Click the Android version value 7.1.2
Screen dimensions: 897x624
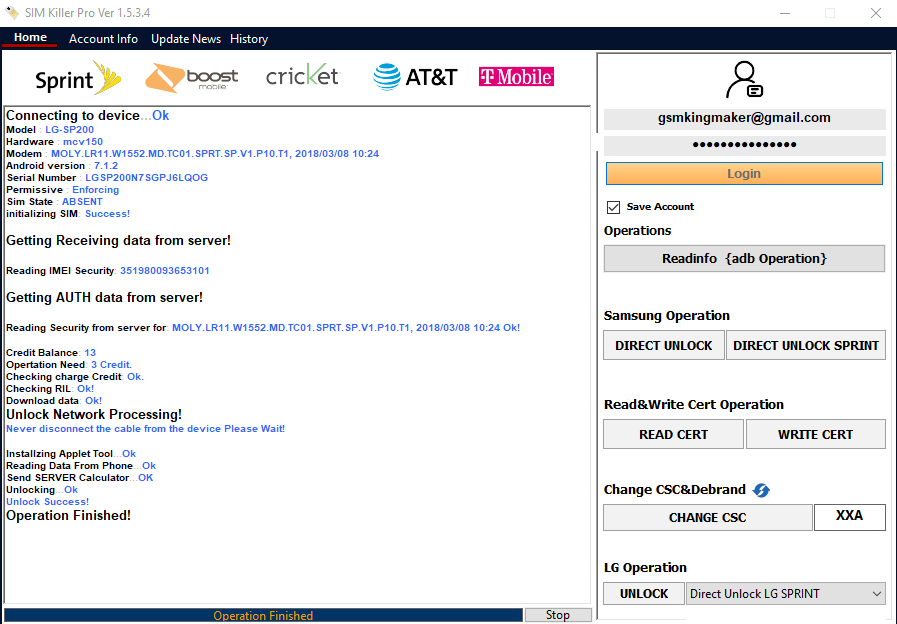tap(106, 166)
